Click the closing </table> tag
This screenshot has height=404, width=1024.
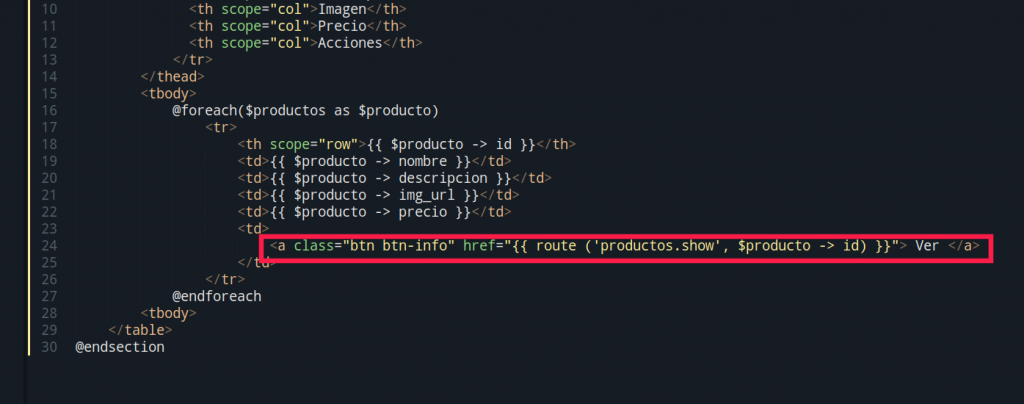pos(140,330)
